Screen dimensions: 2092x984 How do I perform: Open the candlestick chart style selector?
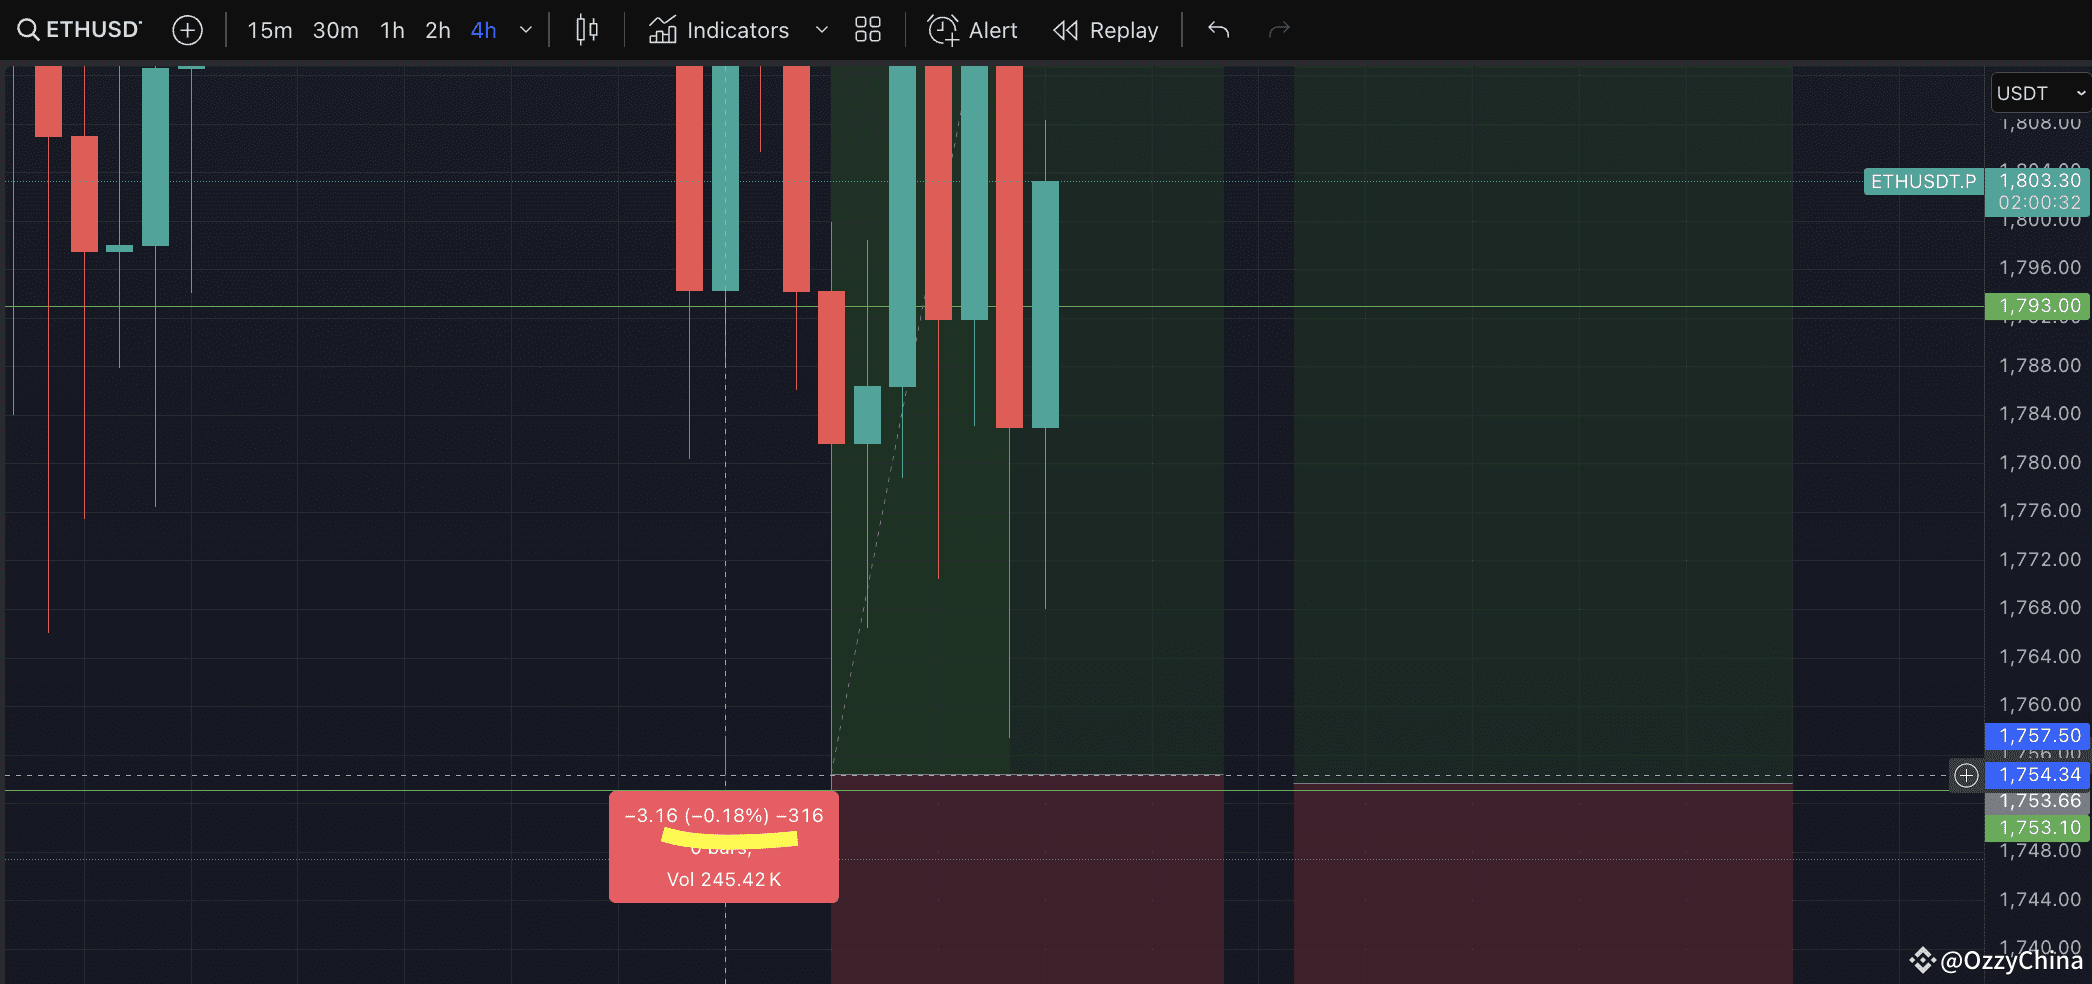(587, 30)
